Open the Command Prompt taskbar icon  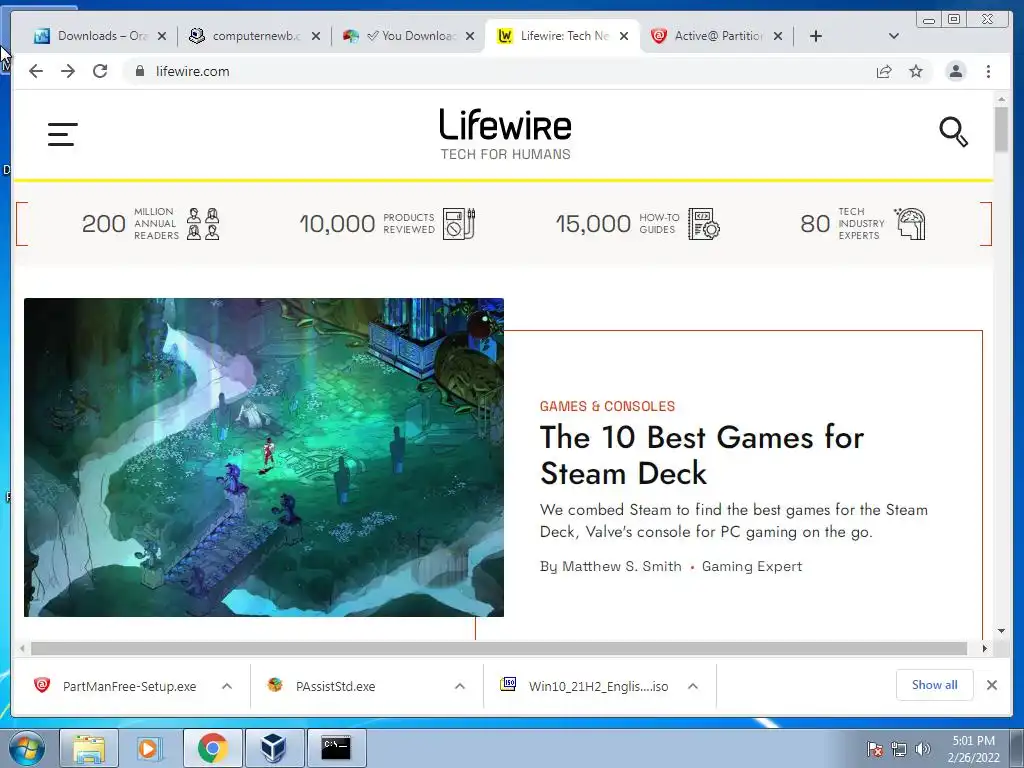pos(336,748)
